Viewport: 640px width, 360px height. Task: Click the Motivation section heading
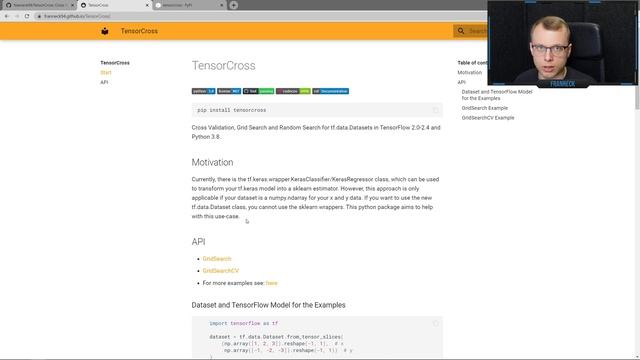coord(212,162)
